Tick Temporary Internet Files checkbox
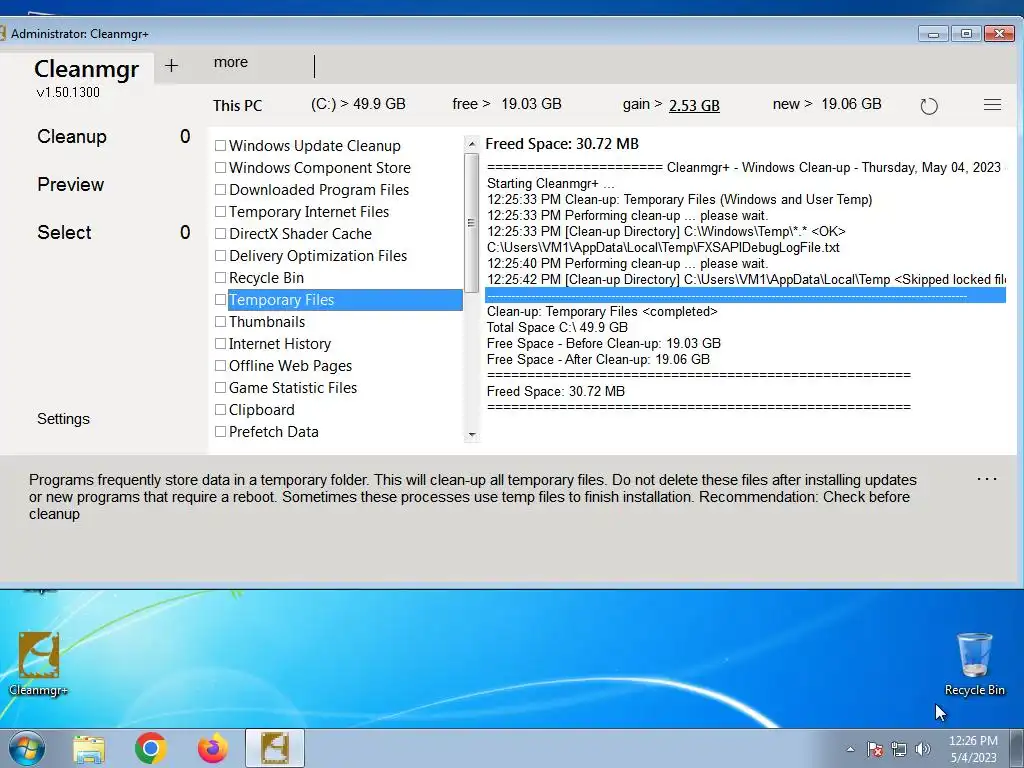Screen dimensions: 1024x768 (221, 212)
